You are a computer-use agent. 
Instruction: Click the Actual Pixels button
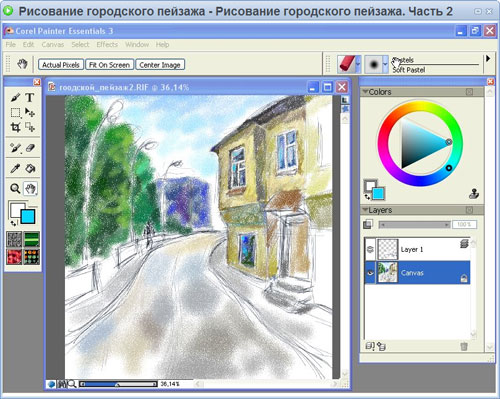tap(61, 65)
